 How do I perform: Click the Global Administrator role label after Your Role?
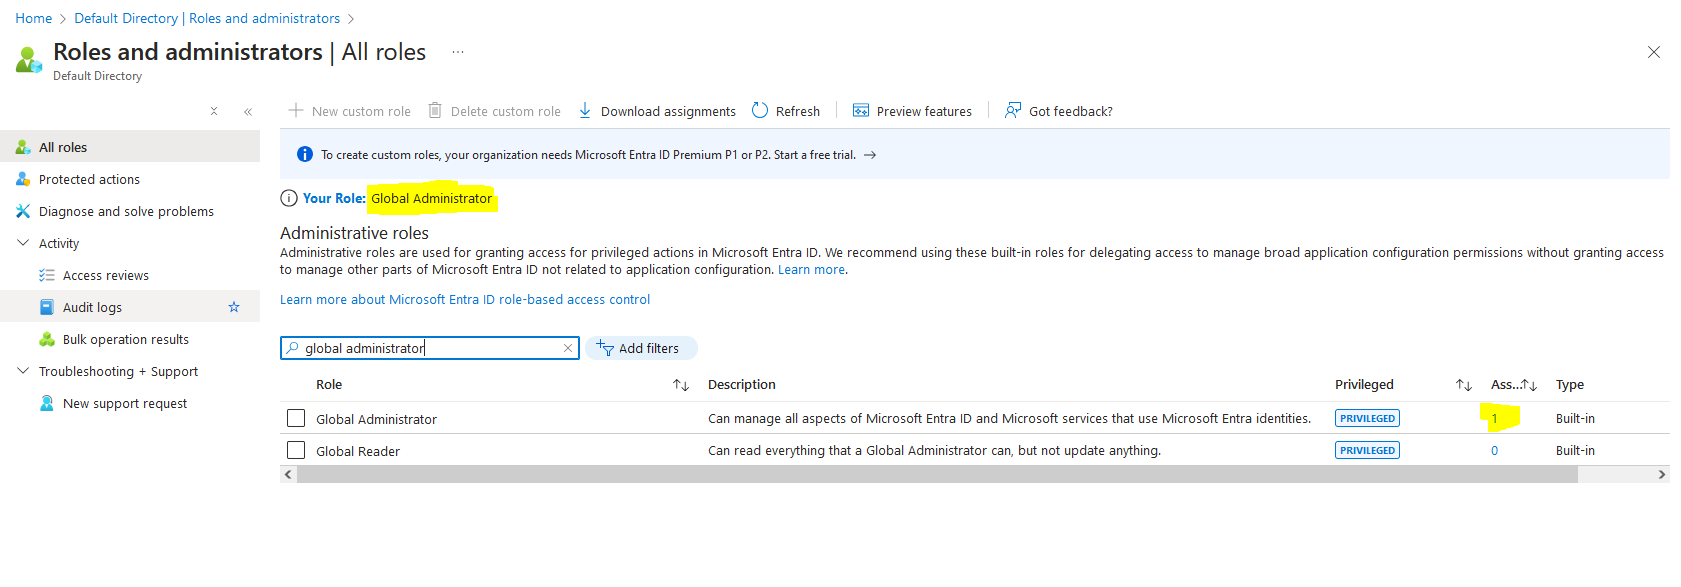(x=431, y=198)
